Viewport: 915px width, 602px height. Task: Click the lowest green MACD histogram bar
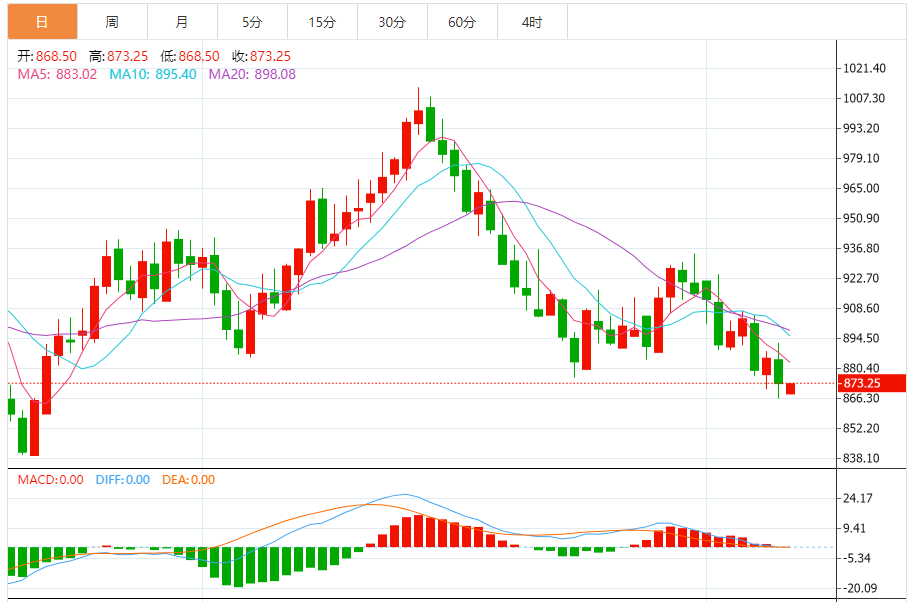point(238,567)
